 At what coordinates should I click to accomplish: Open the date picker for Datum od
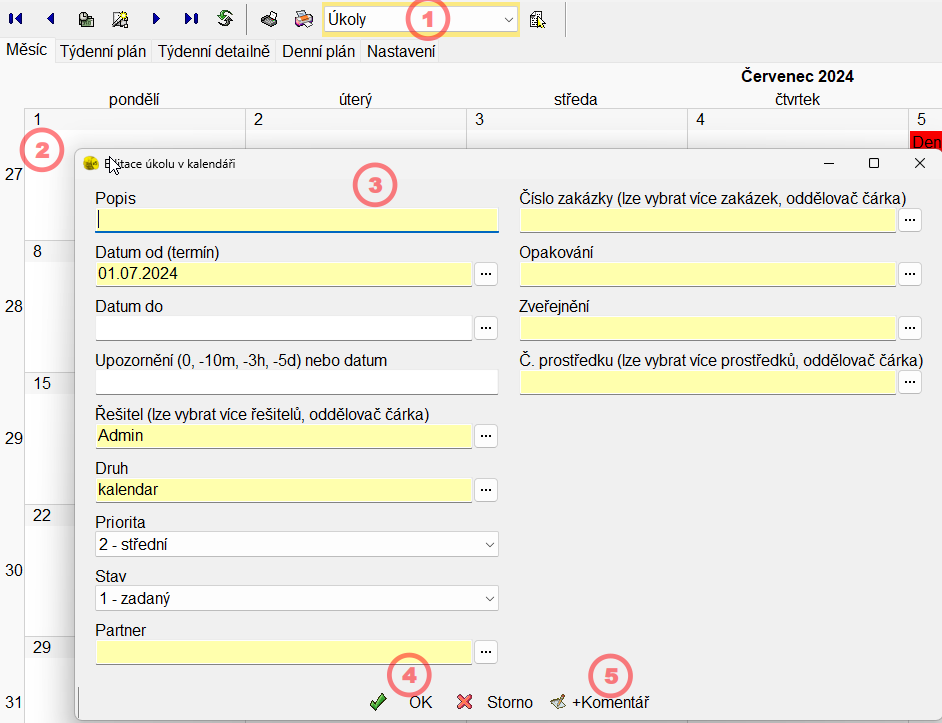pyautogui.click(x=486, y=273)
